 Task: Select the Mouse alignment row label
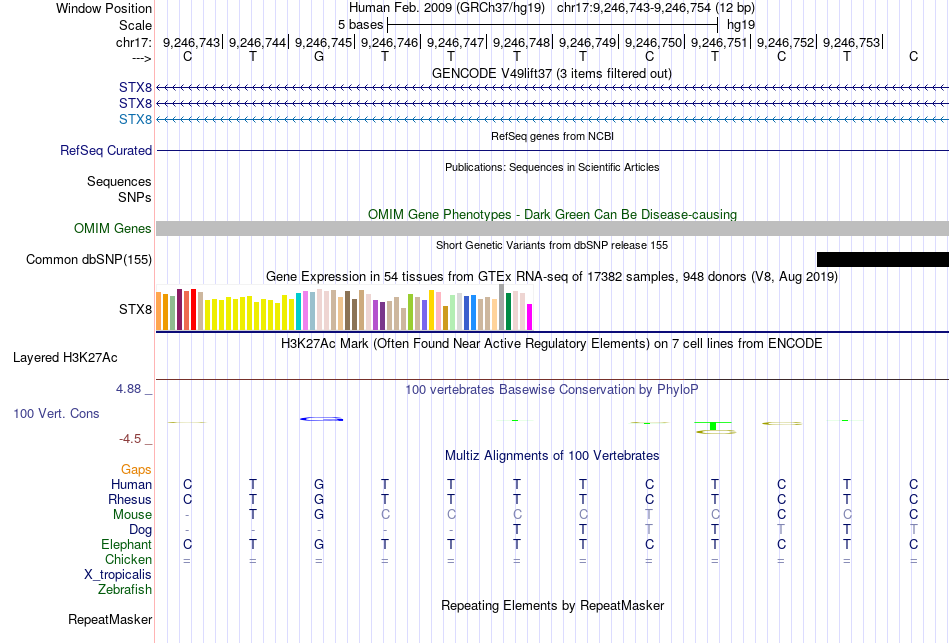point(132,515)
